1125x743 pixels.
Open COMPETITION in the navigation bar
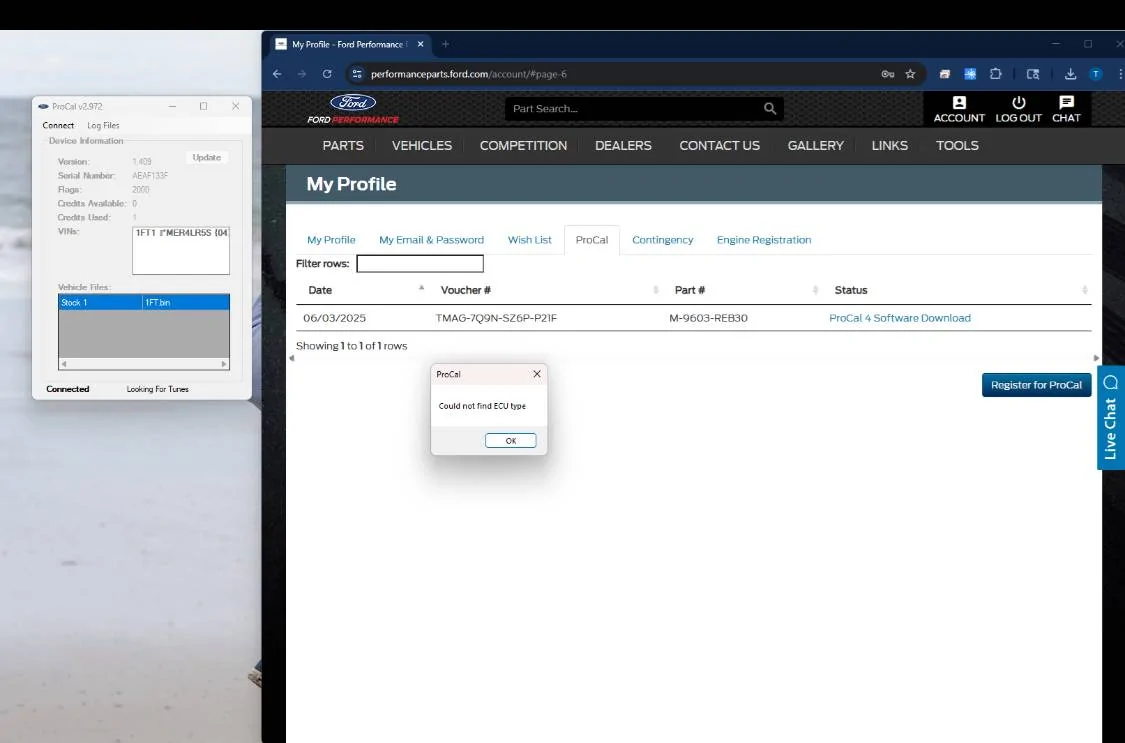click(x=523, y=146)
